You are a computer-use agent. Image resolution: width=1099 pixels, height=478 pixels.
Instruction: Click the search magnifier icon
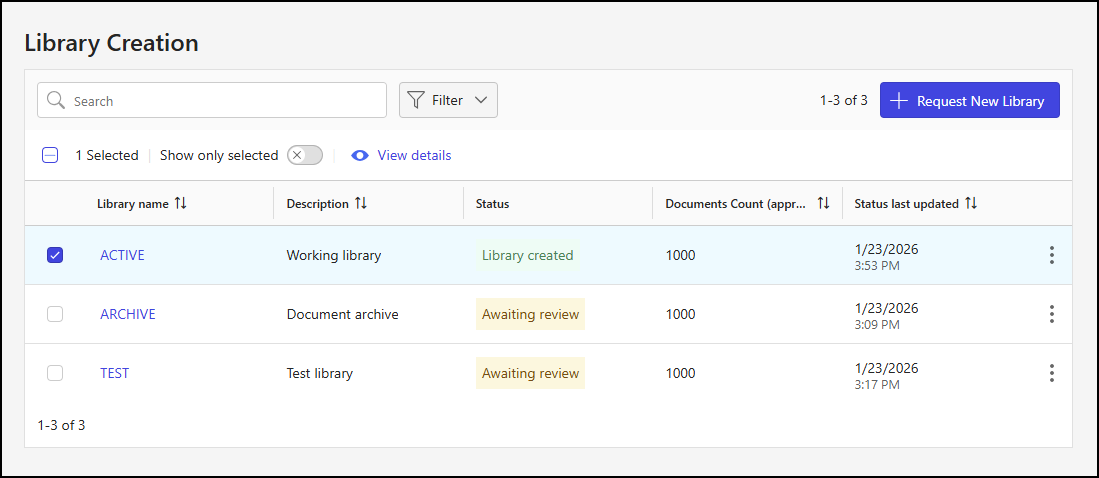(56, 100)
